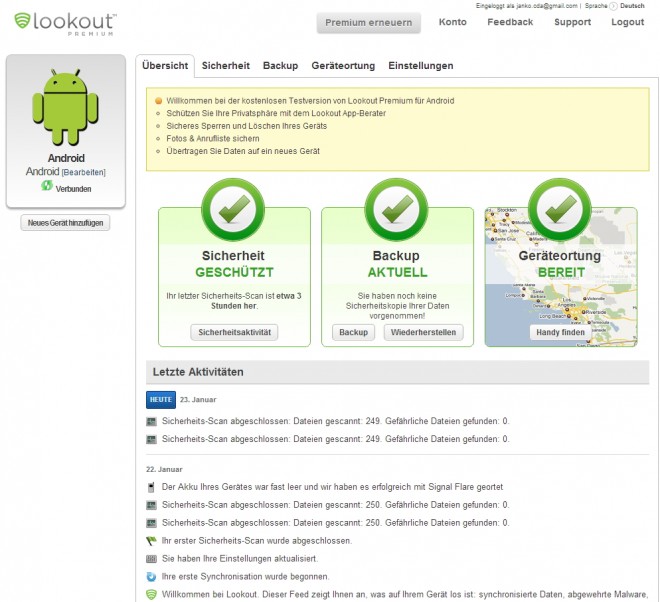This screenshot has height=602, width=660.
Task: Click 'Fotos & Anrufliste sichern' line
Action: [213, 139]
